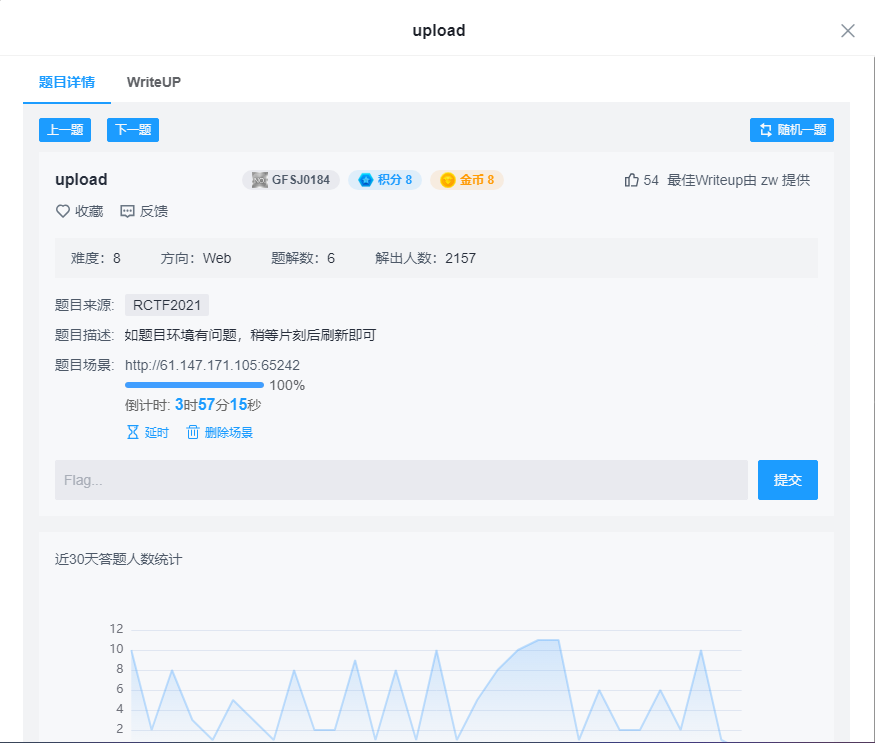The width and height of the screenshot is (875, 743).
Task: Select the 题目详情 tab
Action: tap(67, 82)
